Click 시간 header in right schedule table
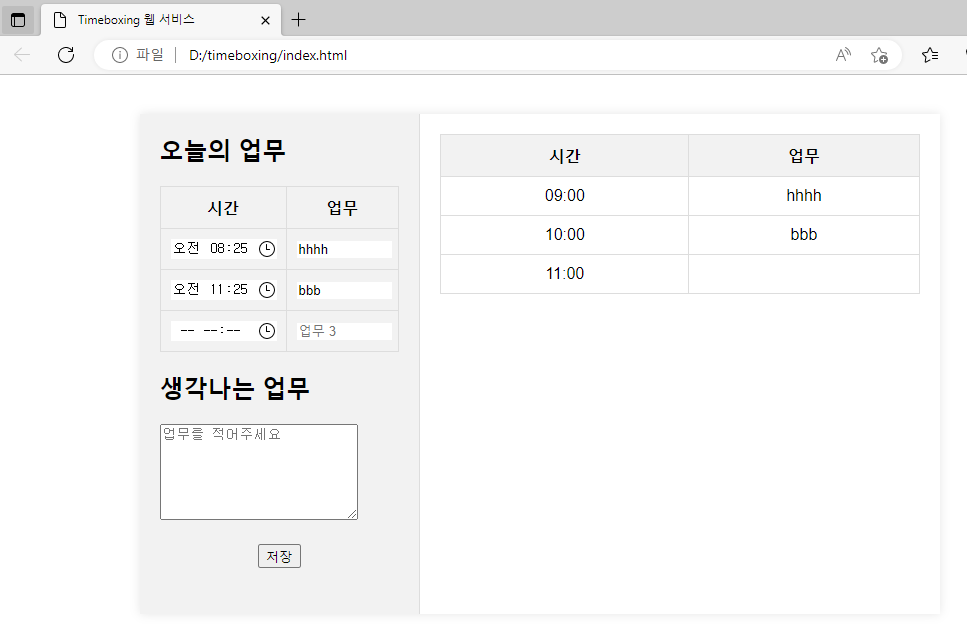This screenshot has width=967, height=641. pos(564,156)
